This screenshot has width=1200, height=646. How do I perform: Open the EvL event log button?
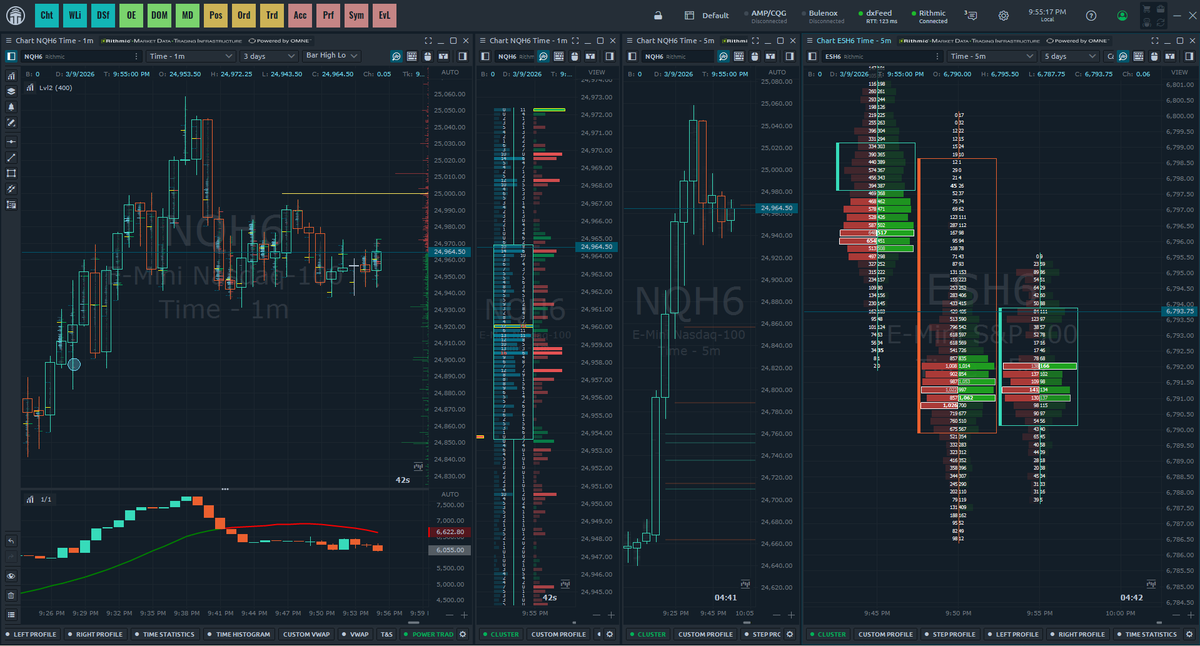385,16
